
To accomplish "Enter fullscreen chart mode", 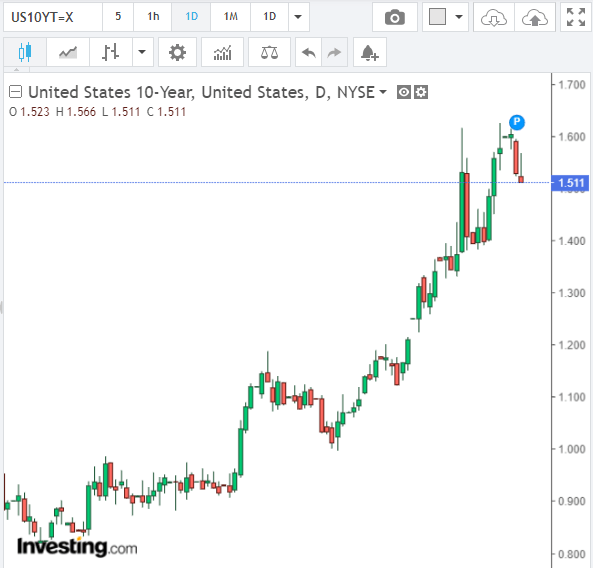I will [x=576, y=17].
